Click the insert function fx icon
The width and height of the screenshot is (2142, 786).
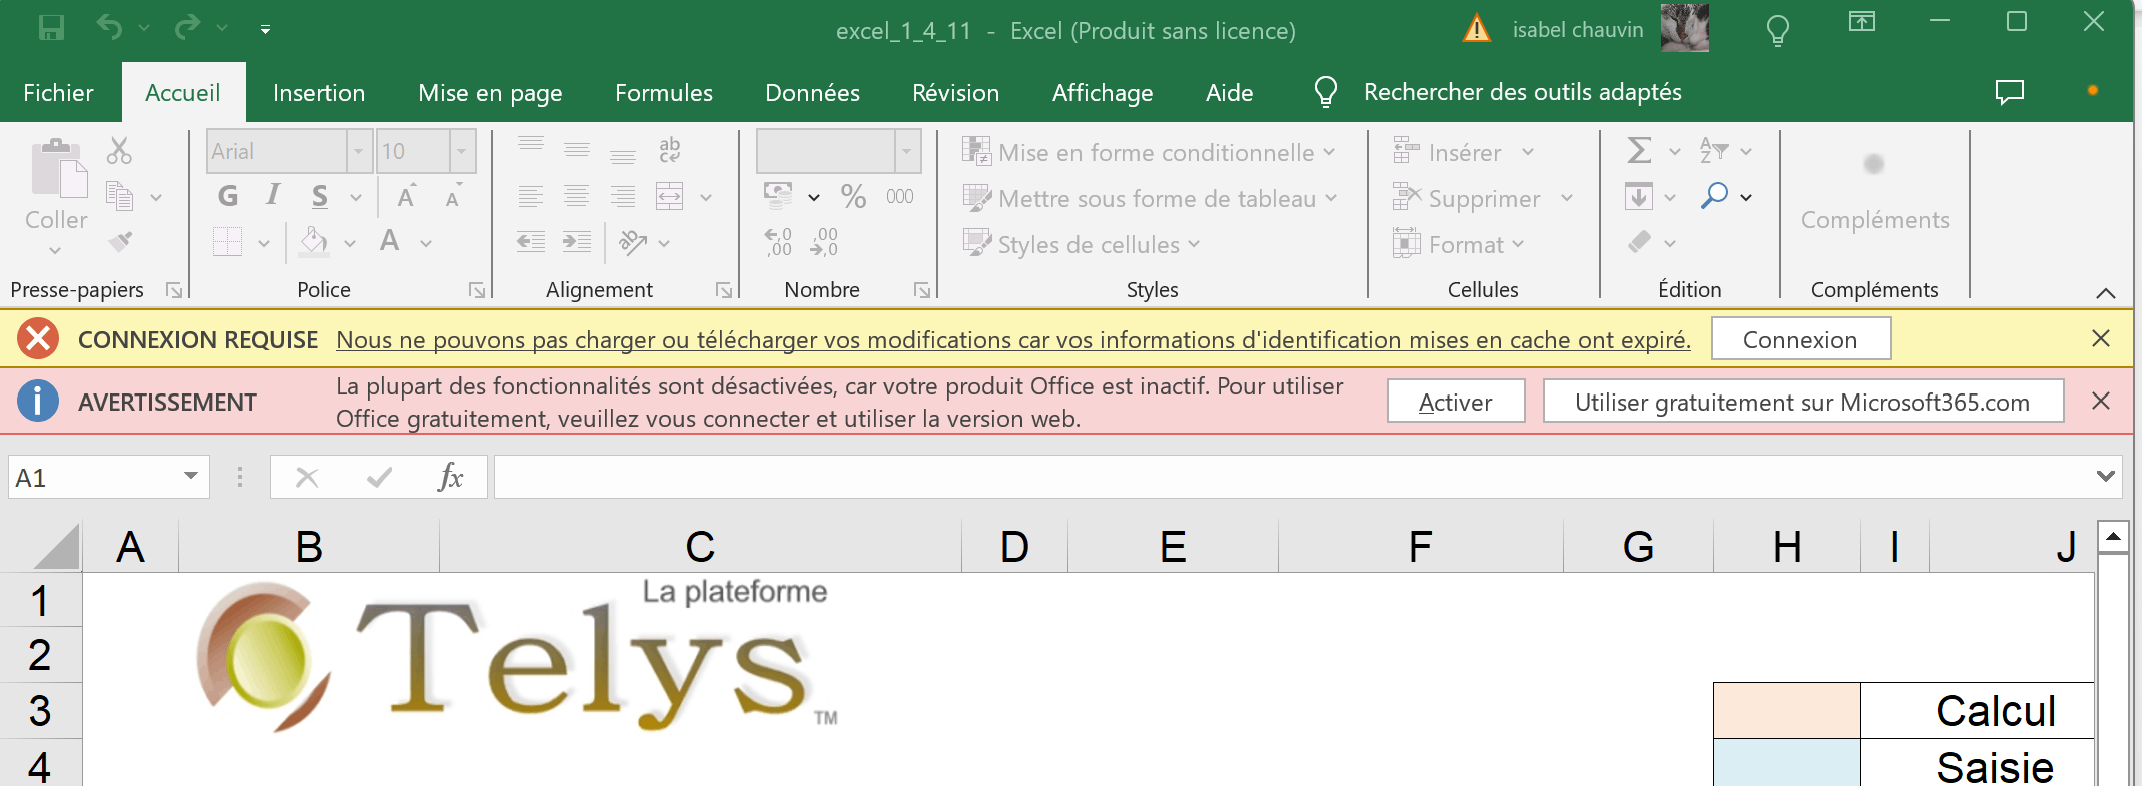coord(451,477)
